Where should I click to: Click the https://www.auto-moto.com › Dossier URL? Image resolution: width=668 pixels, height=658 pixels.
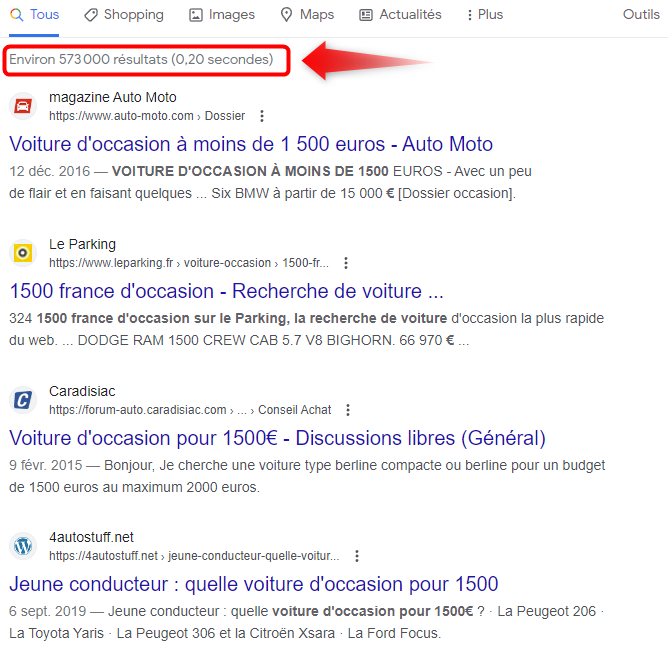pos(147,116)
